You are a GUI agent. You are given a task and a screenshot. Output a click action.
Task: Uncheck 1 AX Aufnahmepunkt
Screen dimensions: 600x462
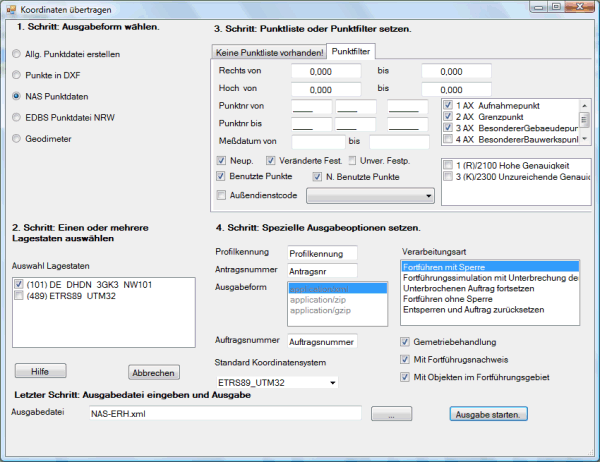448,105
